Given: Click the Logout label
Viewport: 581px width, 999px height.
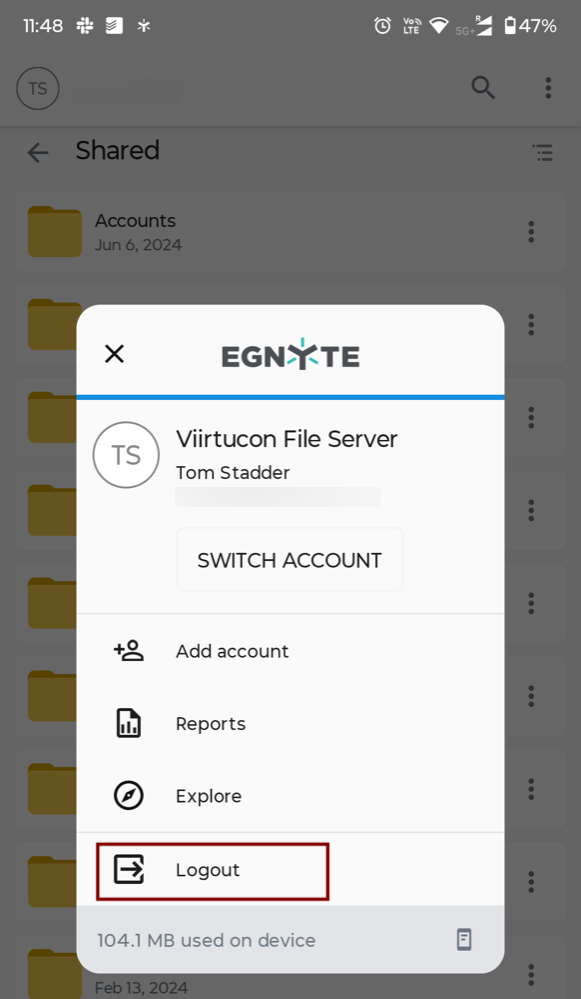Looking at the screenshot, I should [208, 870].
